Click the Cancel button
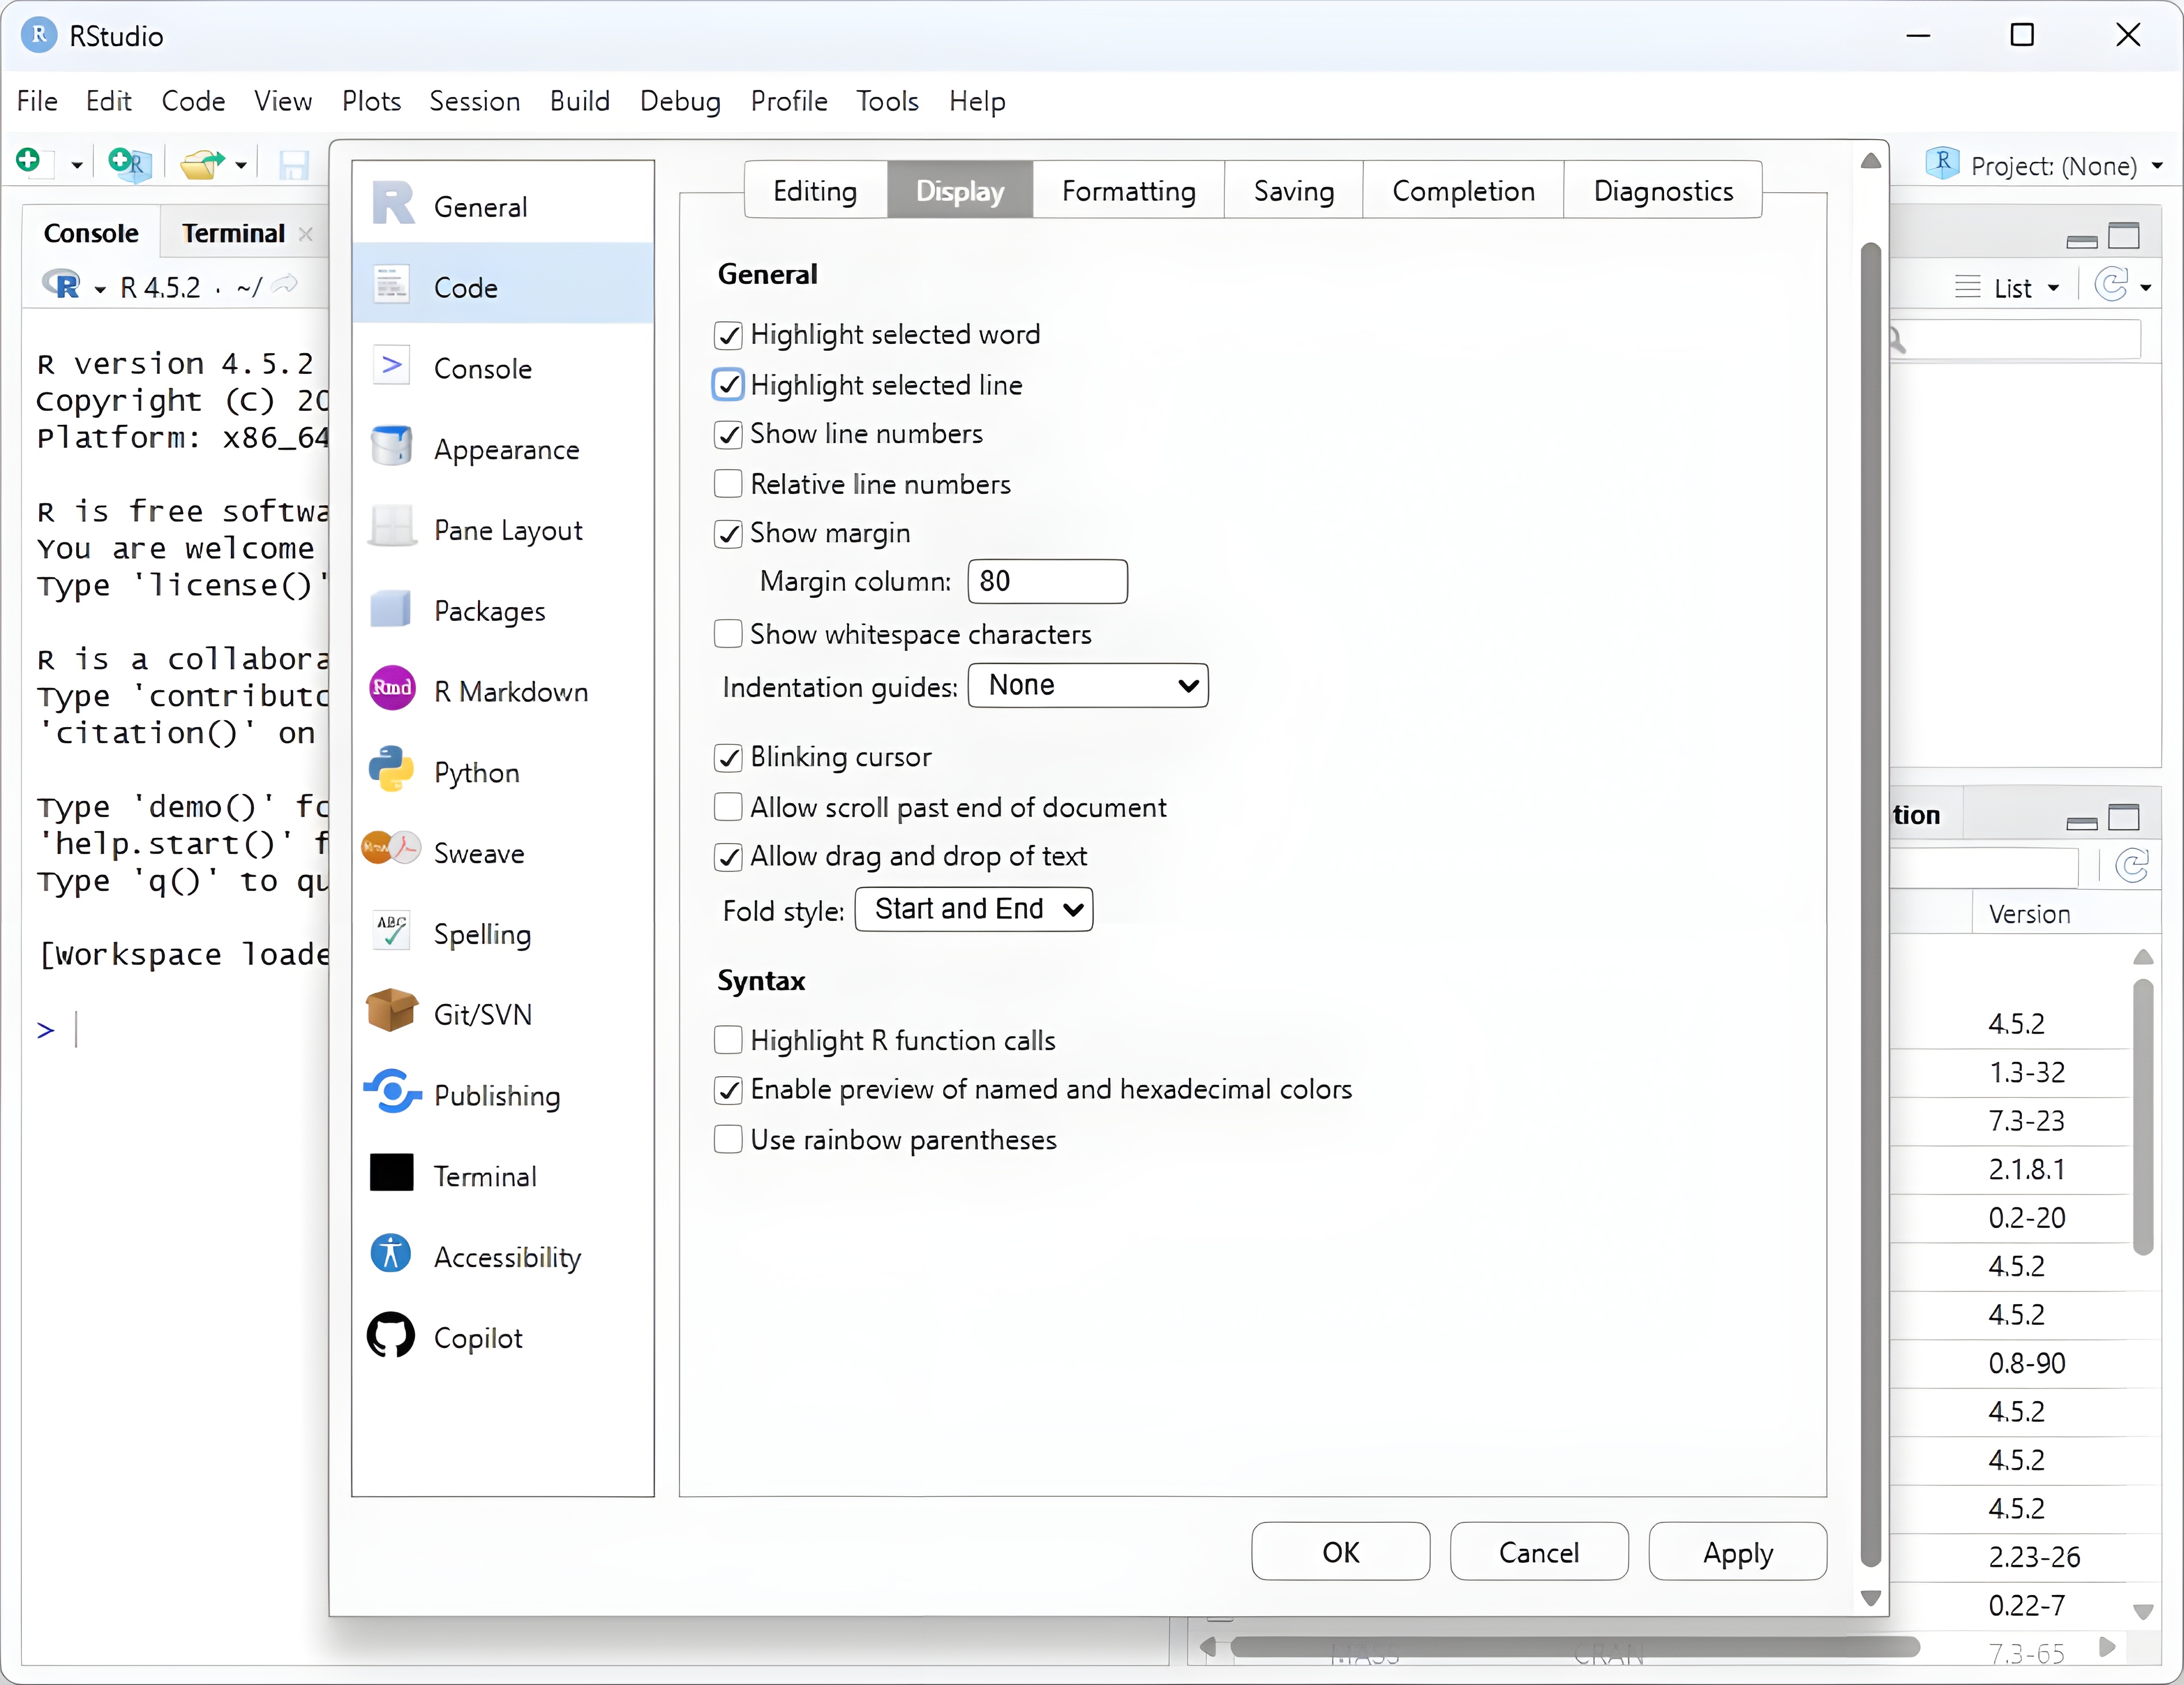 point(1537,1552)
